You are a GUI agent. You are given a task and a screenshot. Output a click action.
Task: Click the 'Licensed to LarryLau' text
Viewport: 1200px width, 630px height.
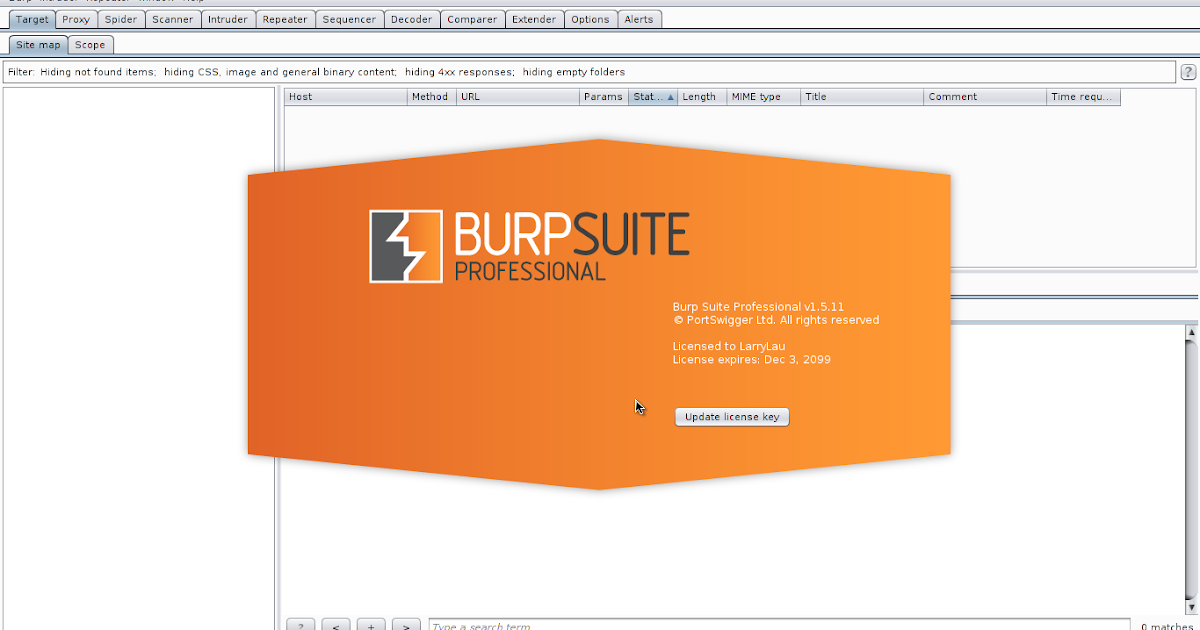[x=729, y=346]
